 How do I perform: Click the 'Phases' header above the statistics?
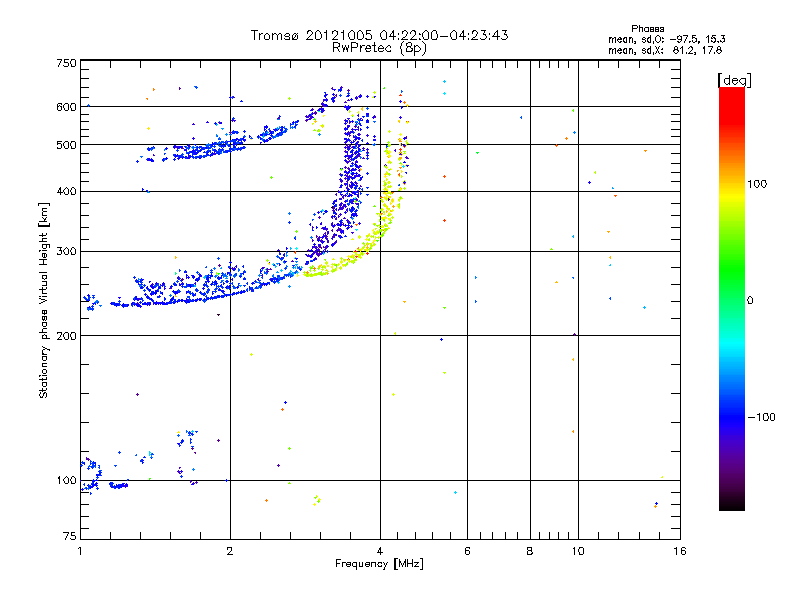(647, 29)
